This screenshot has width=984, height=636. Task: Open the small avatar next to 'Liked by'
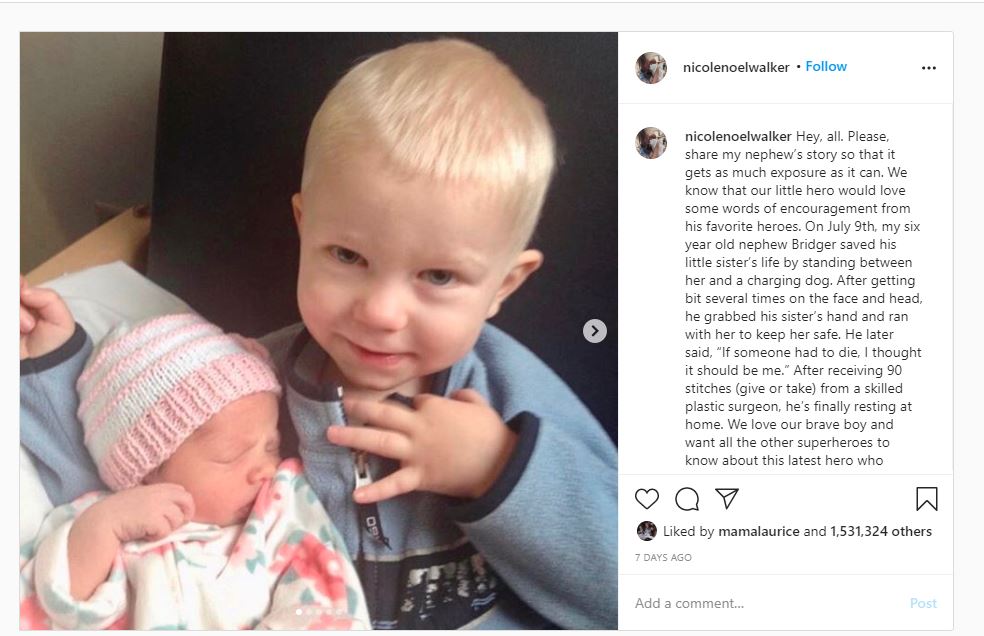646,531
